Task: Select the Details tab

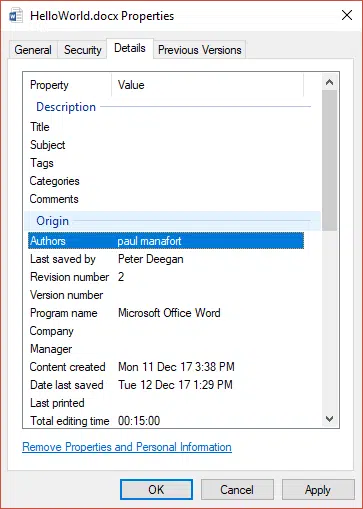Action: [130, 48]
